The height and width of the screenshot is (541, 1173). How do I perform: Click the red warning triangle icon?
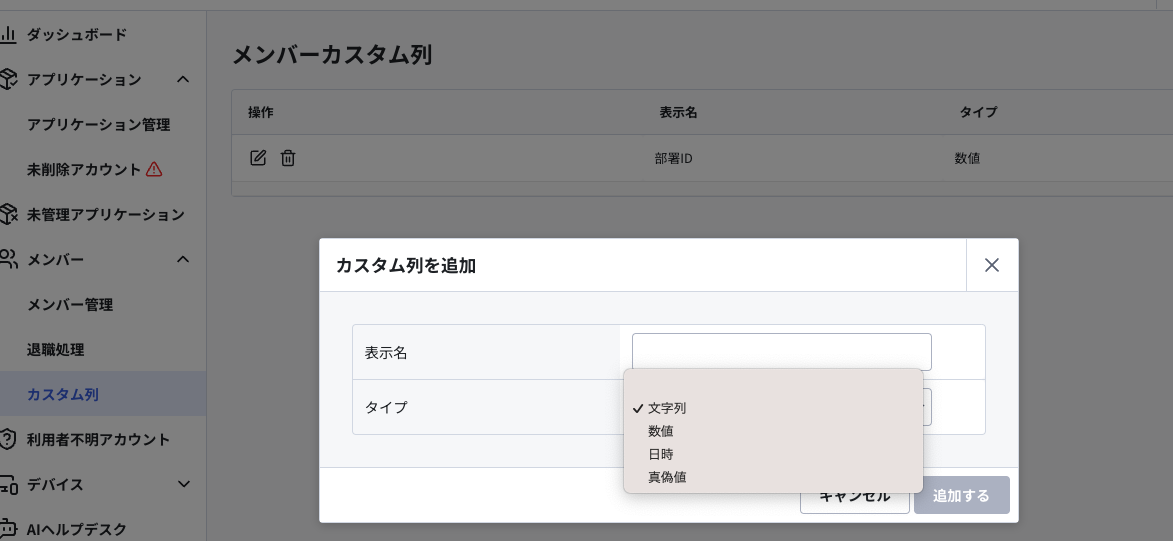[154, 169]
